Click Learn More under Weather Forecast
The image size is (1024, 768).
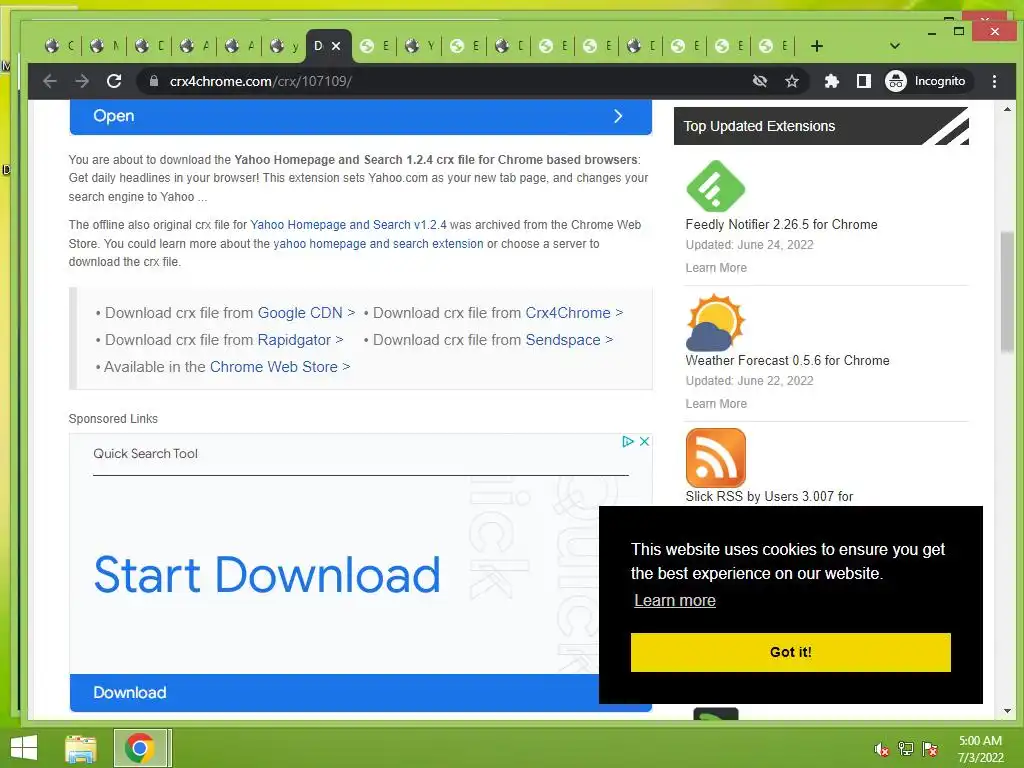(x=716, y=404)
